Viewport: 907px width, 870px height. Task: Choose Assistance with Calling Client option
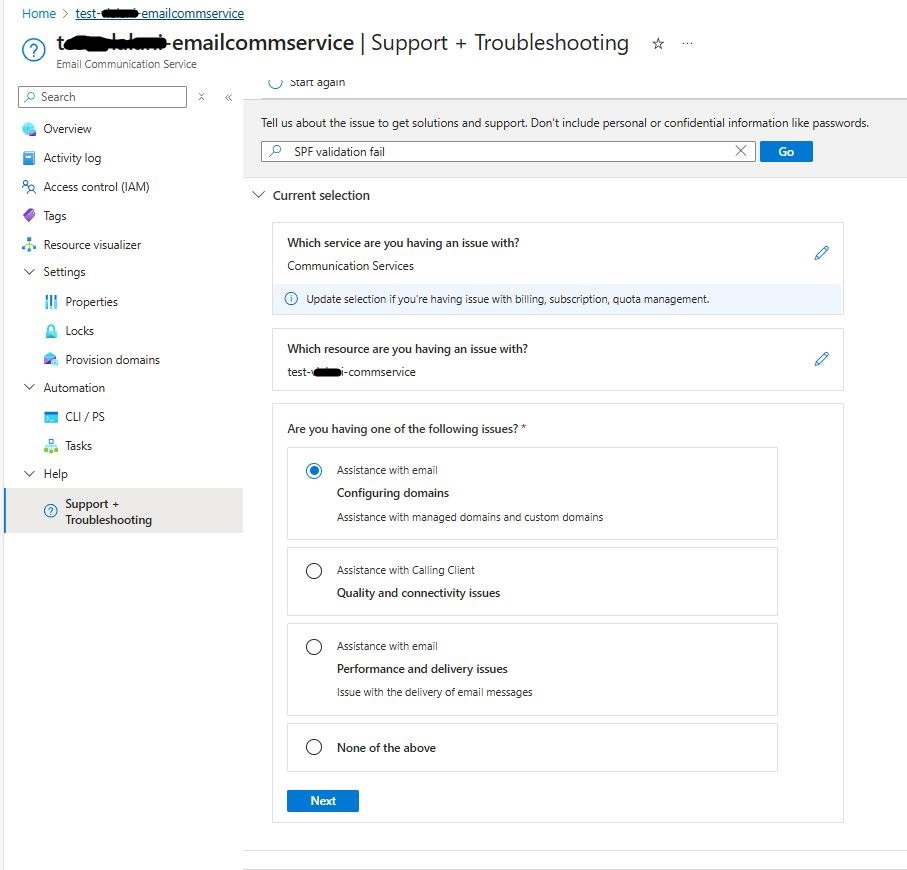click(x=314, y=571)
